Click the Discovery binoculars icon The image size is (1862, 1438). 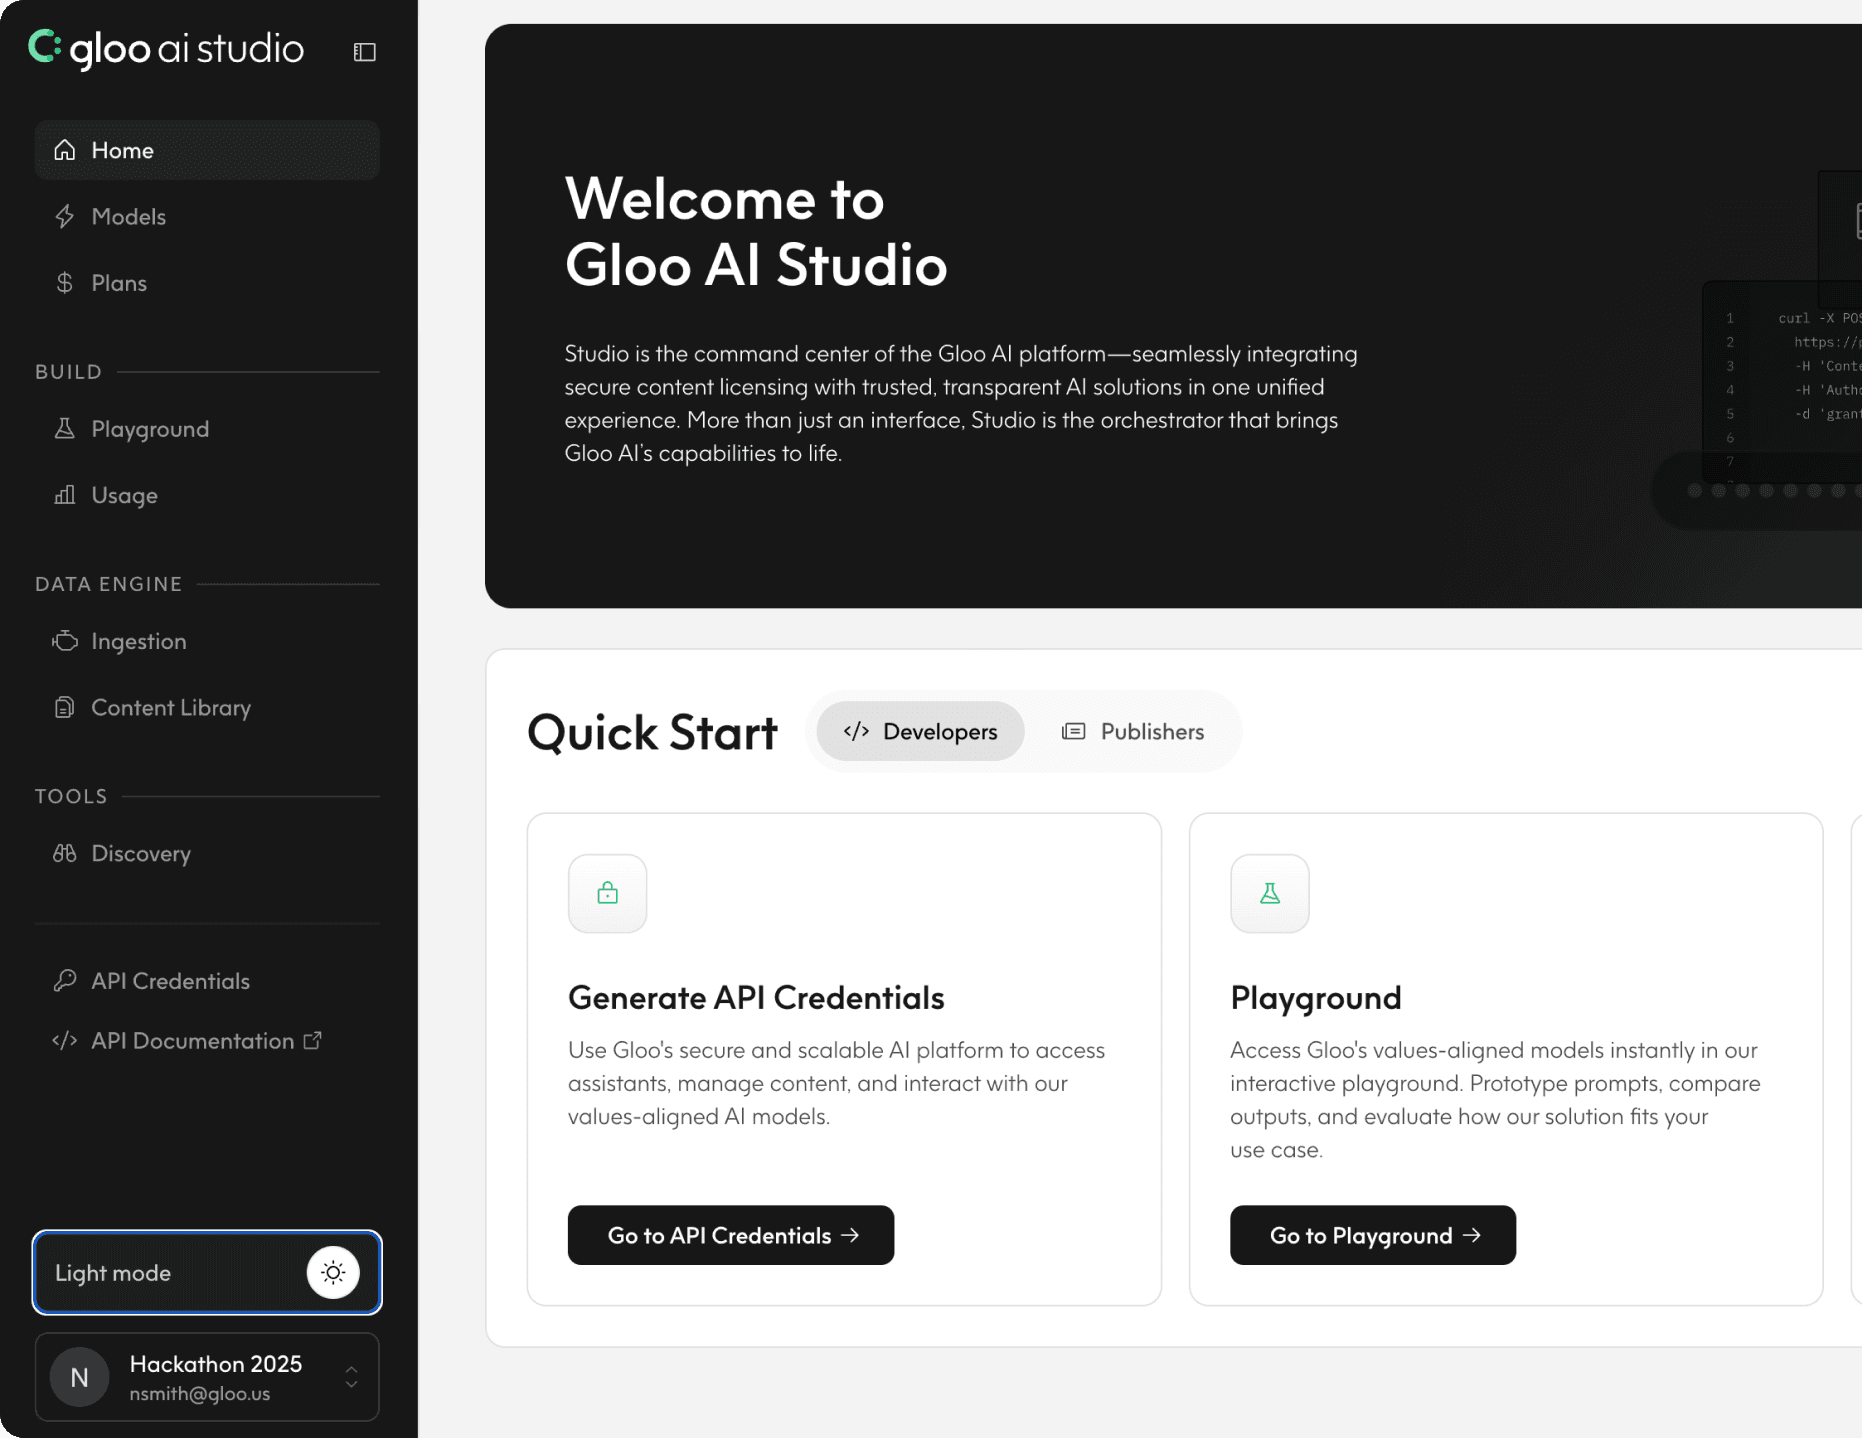[65, 854]
